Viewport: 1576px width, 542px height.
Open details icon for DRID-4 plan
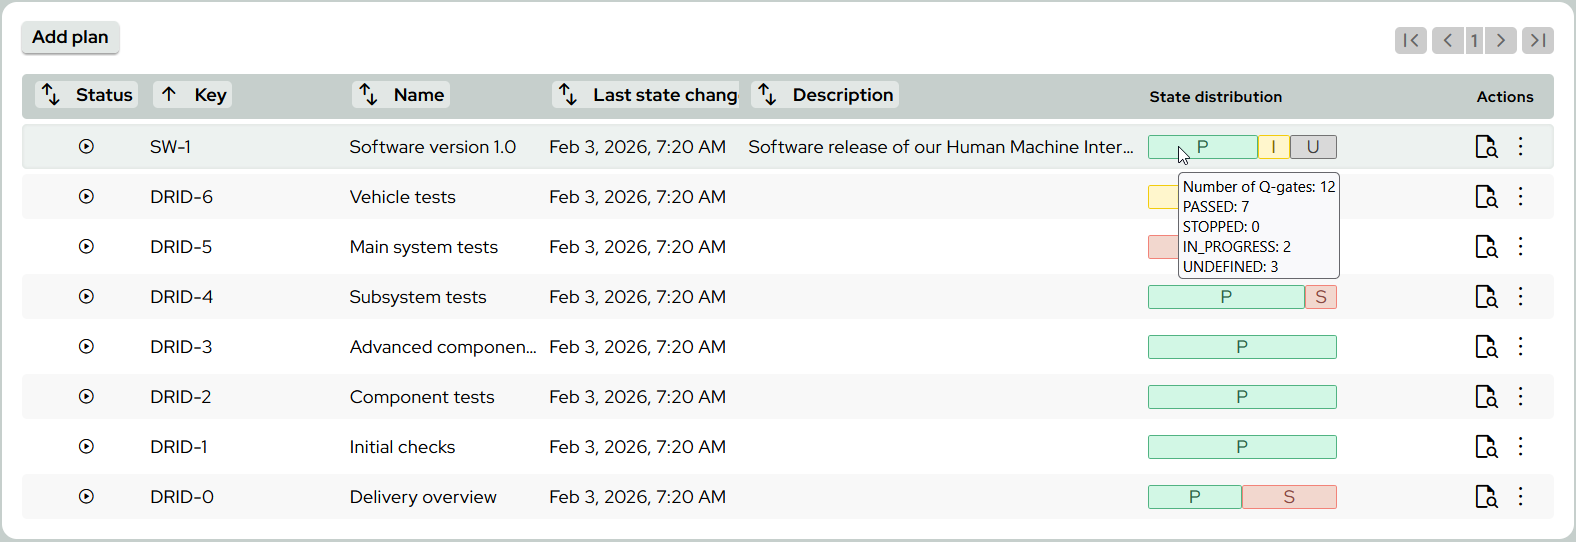(x=1486, y=297)
